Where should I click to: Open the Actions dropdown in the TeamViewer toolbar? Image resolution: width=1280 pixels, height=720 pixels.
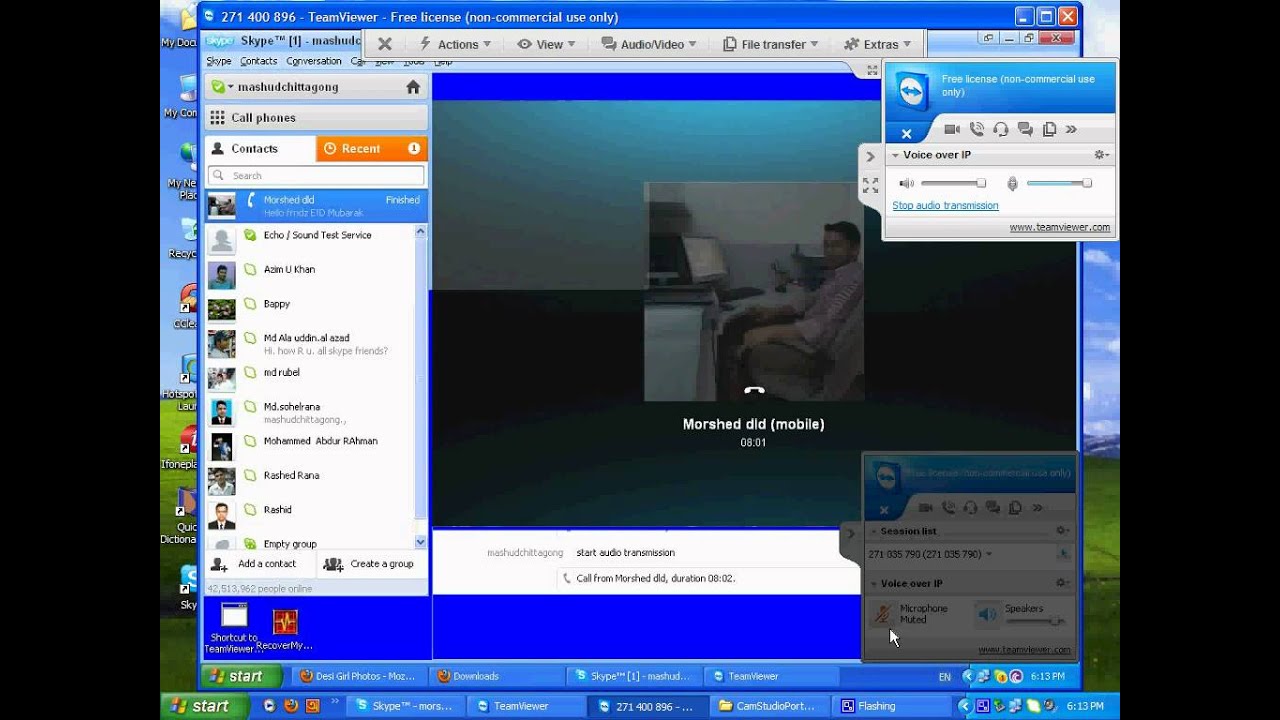click(455, 44)
